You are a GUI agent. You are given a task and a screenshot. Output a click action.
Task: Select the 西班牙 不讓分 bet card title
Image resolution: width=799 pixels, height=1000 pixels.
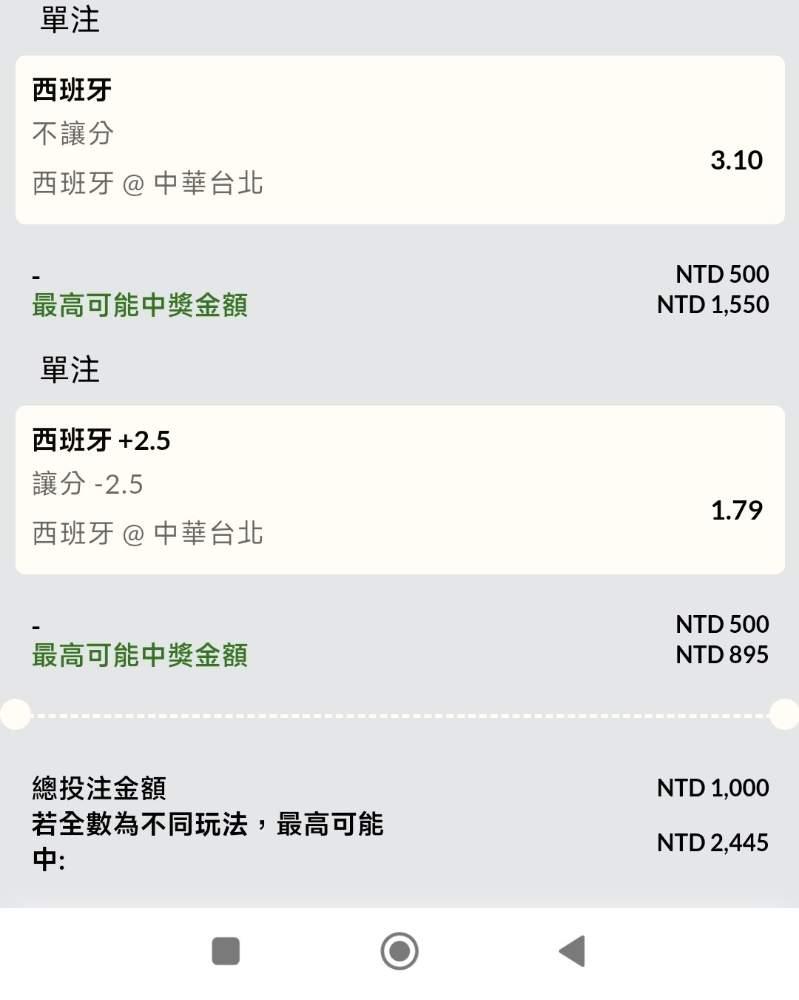72,90
